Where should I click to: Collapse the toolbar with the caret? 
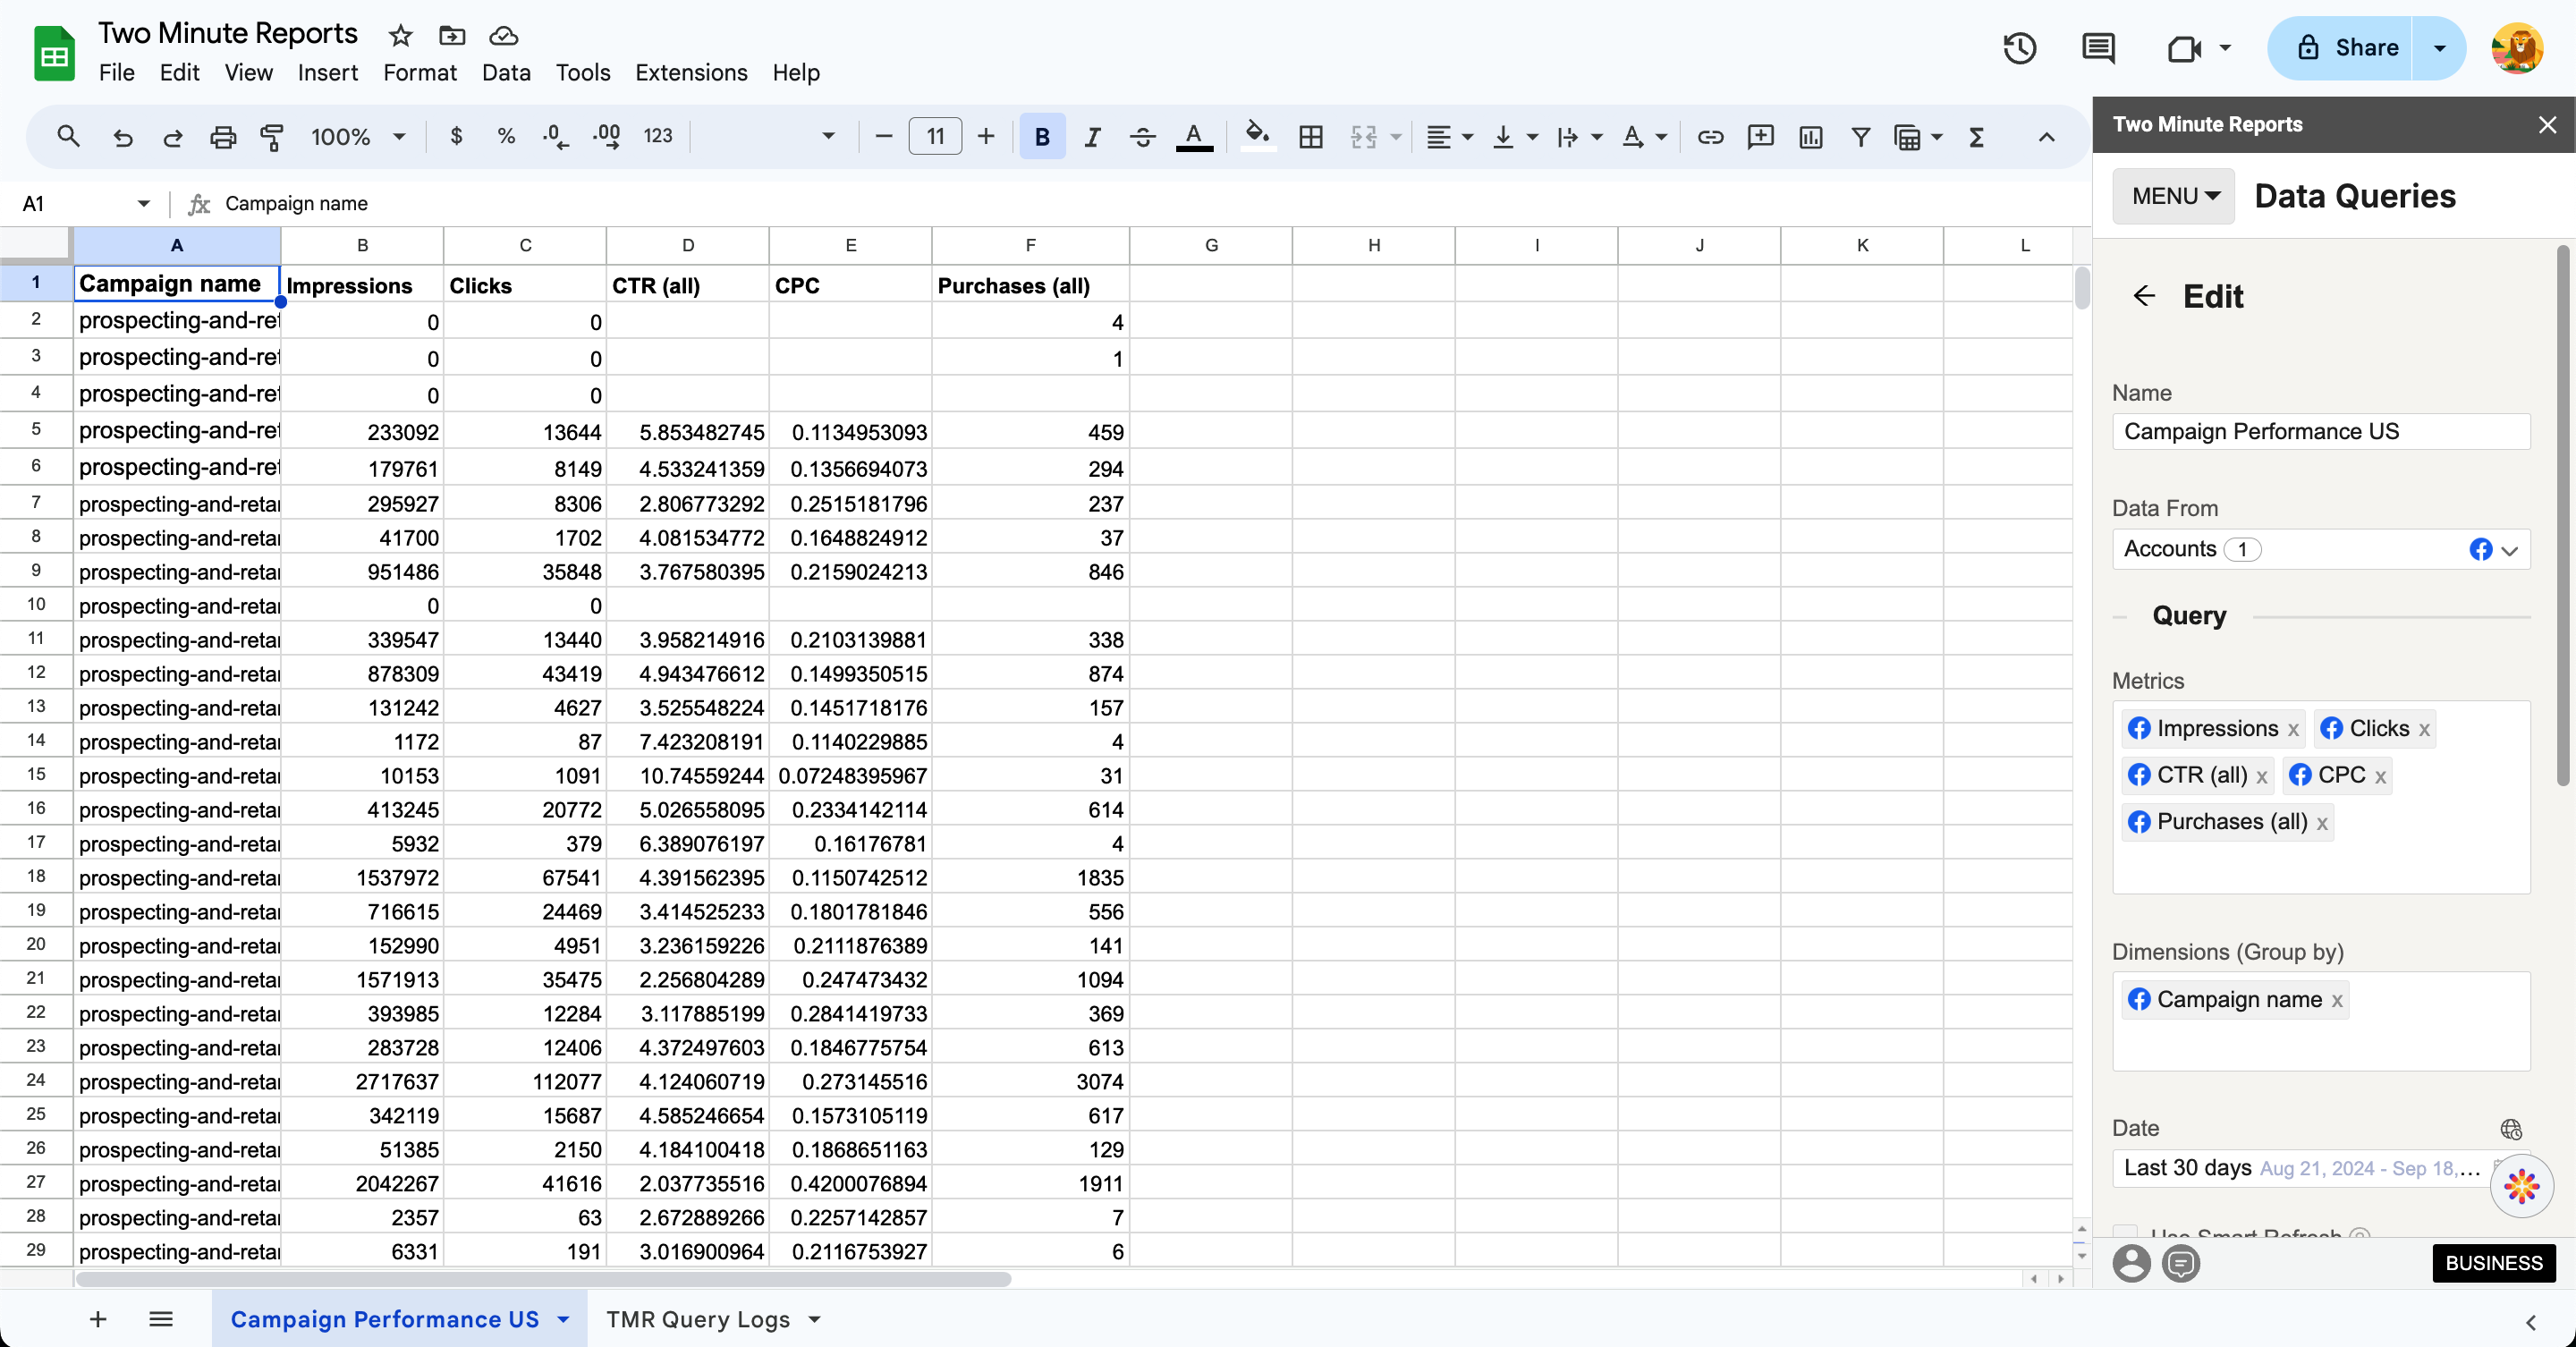[2046, 137]
